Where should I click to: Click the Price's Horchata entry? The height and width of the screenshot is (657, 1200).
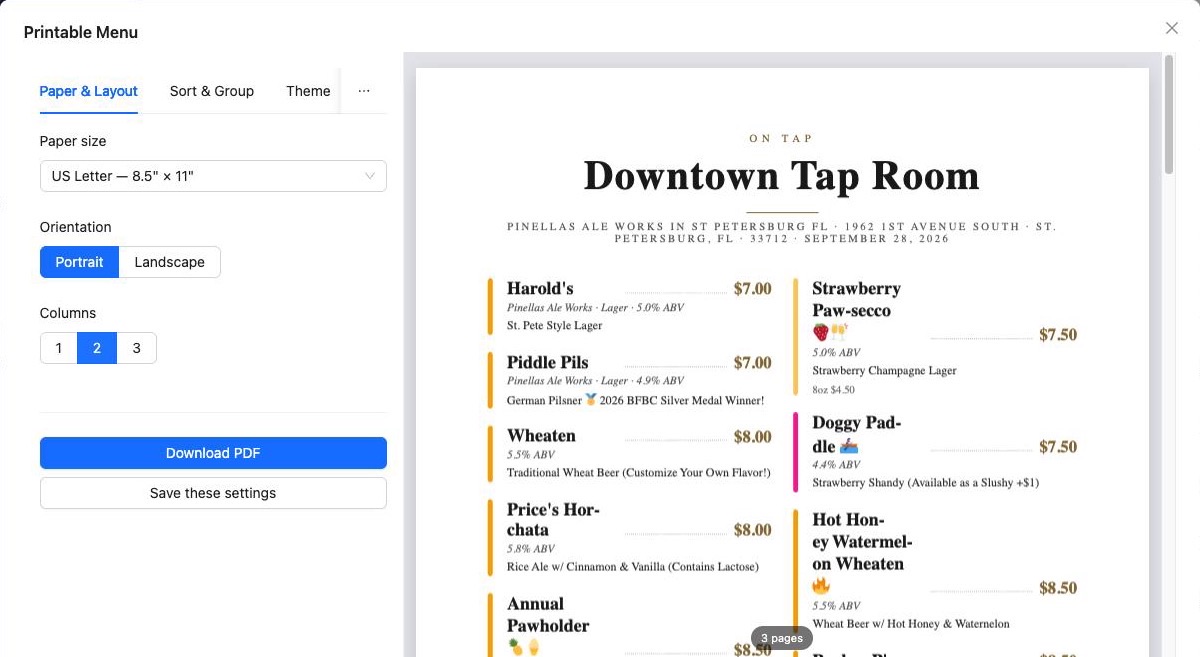point(630,538)
